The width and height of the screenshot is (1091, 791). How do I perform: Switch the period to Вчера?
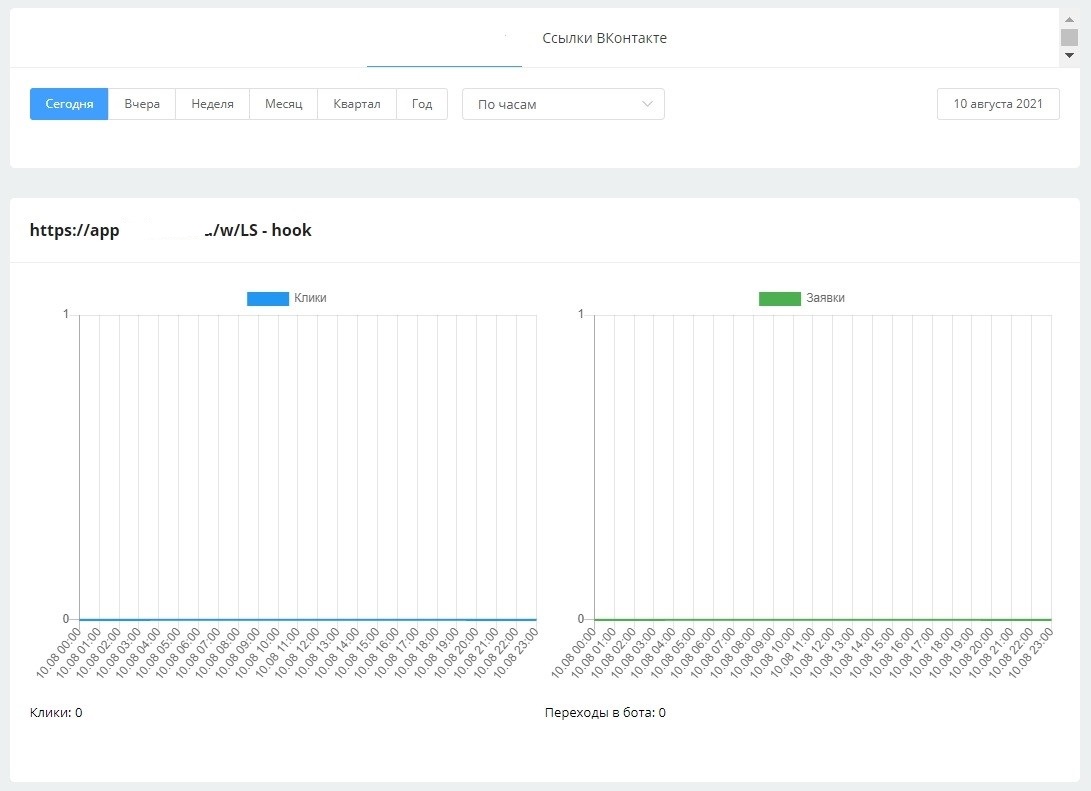[142, 104]
